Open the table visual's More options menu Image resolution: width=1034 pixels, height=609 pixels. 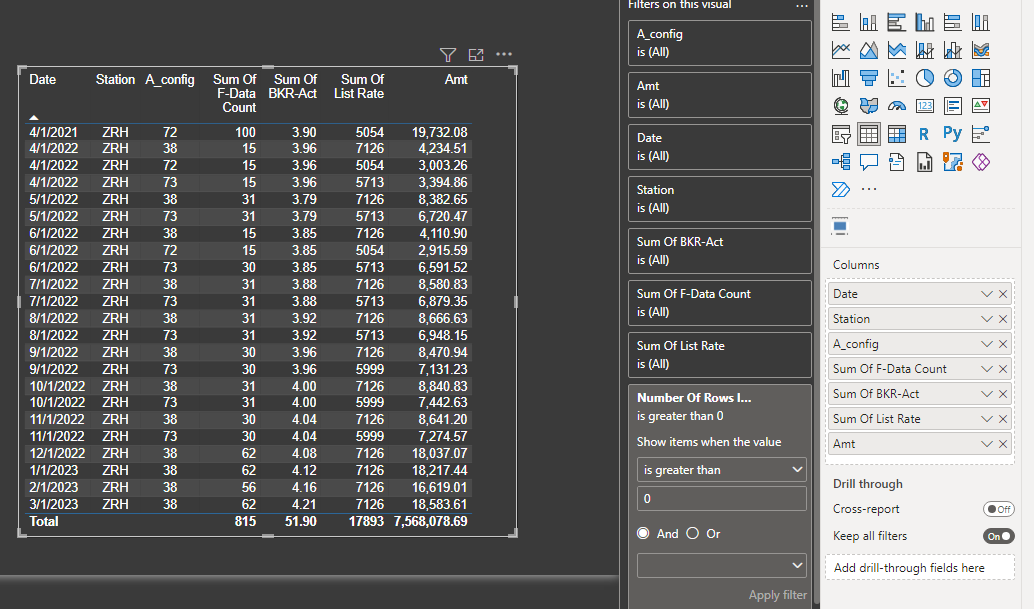pos(504,55)
